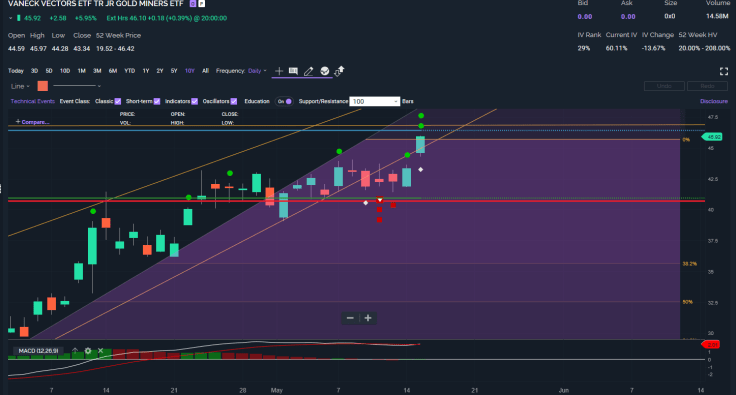Open Technical Events link
The width and height of the screenshot is (736, 395).
click(x=32, y=101)
